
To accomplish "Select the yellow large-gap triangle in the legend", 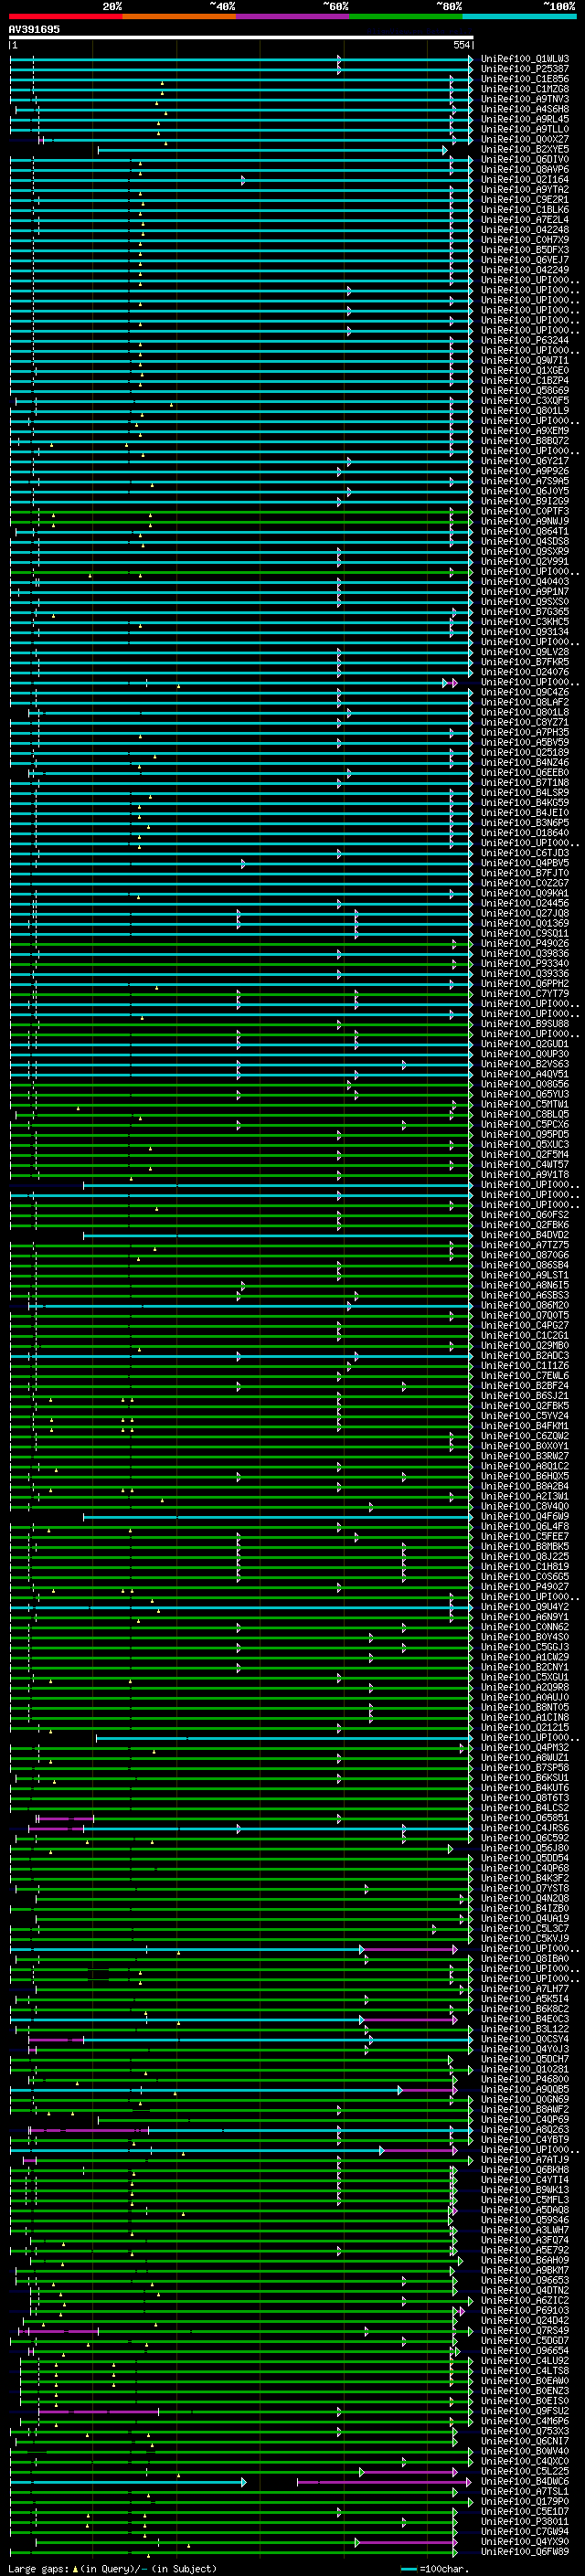I will (75, 2568).
